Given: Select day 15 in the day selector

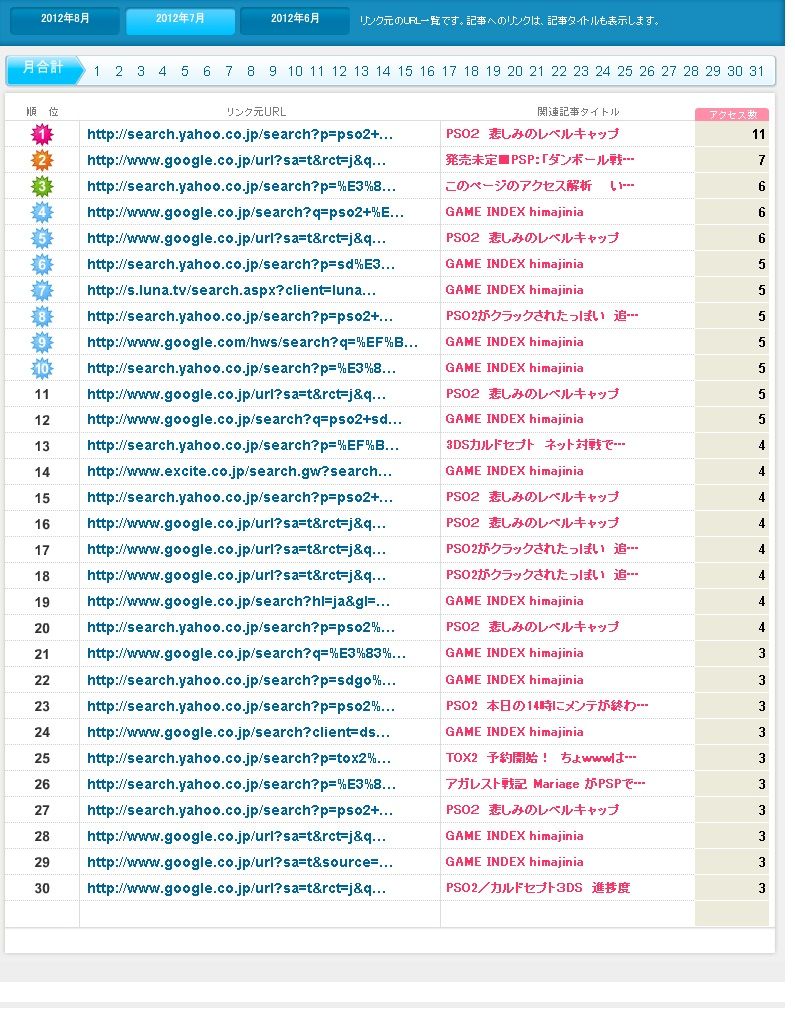Looking at the screenshot, I should tap(405, 71).
